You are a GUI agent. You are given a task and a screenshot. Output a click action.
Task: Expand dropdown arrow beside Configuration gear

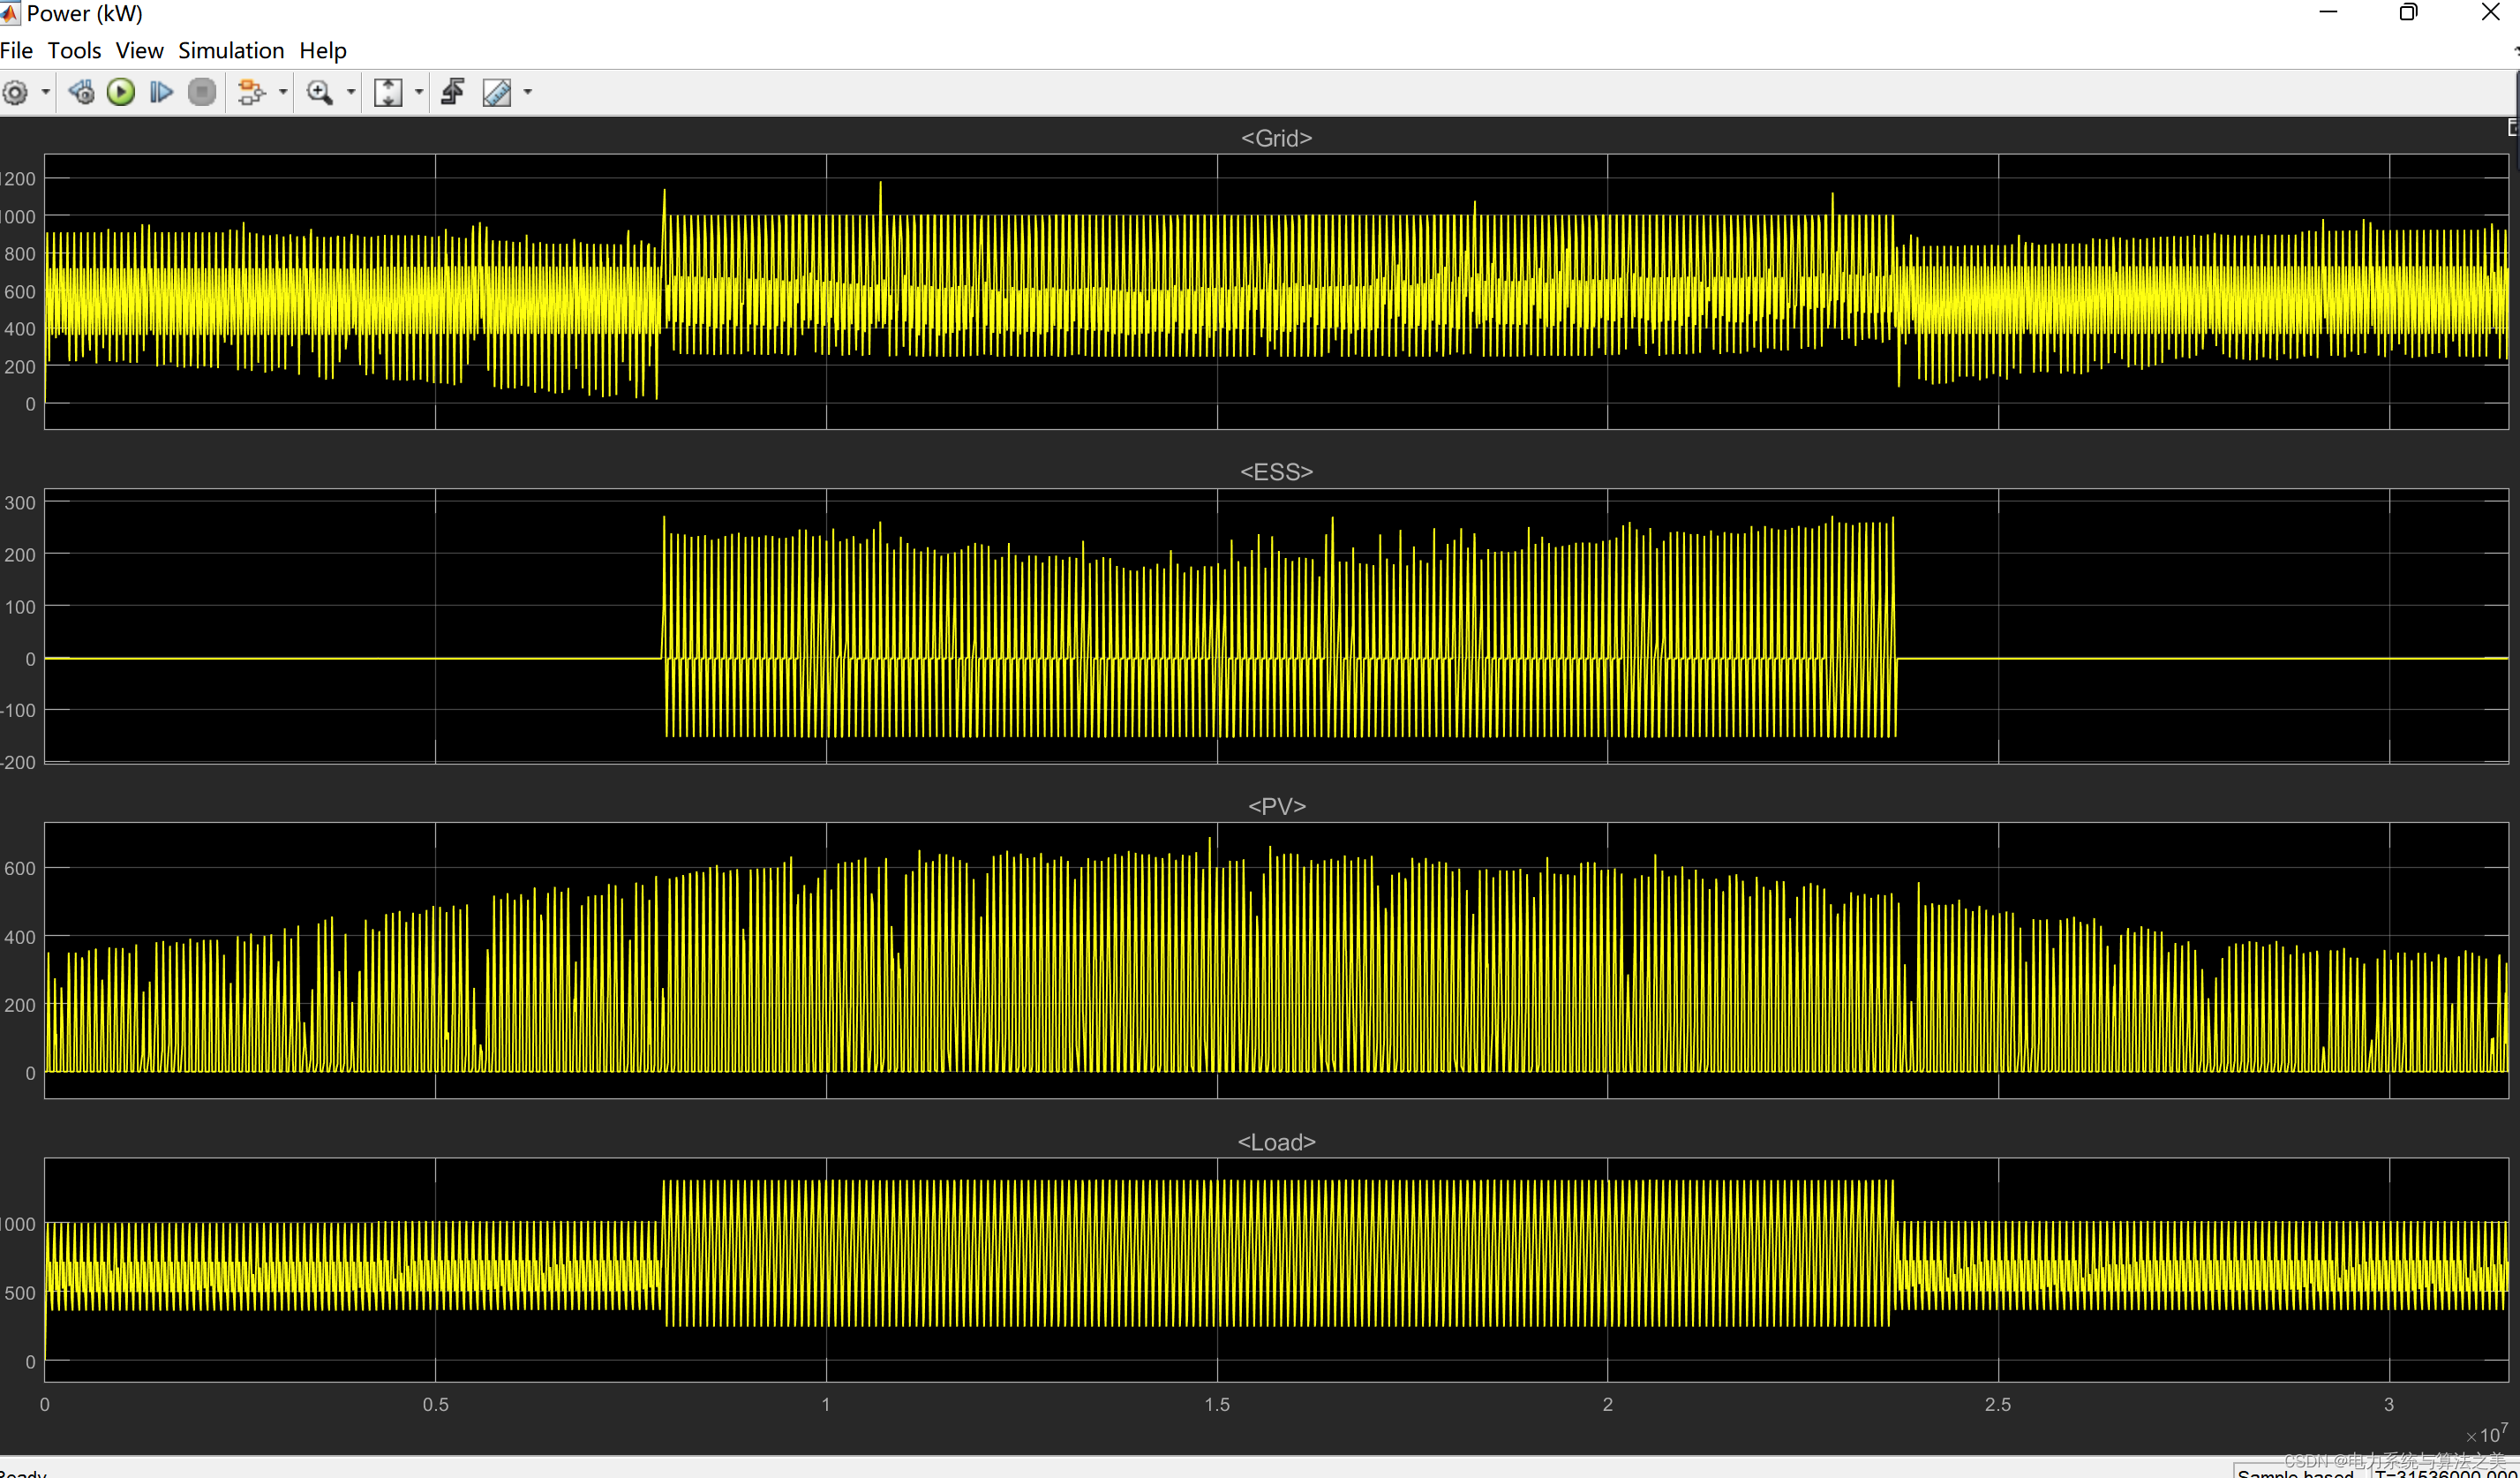pyautogui.click(x=46, y=93)
